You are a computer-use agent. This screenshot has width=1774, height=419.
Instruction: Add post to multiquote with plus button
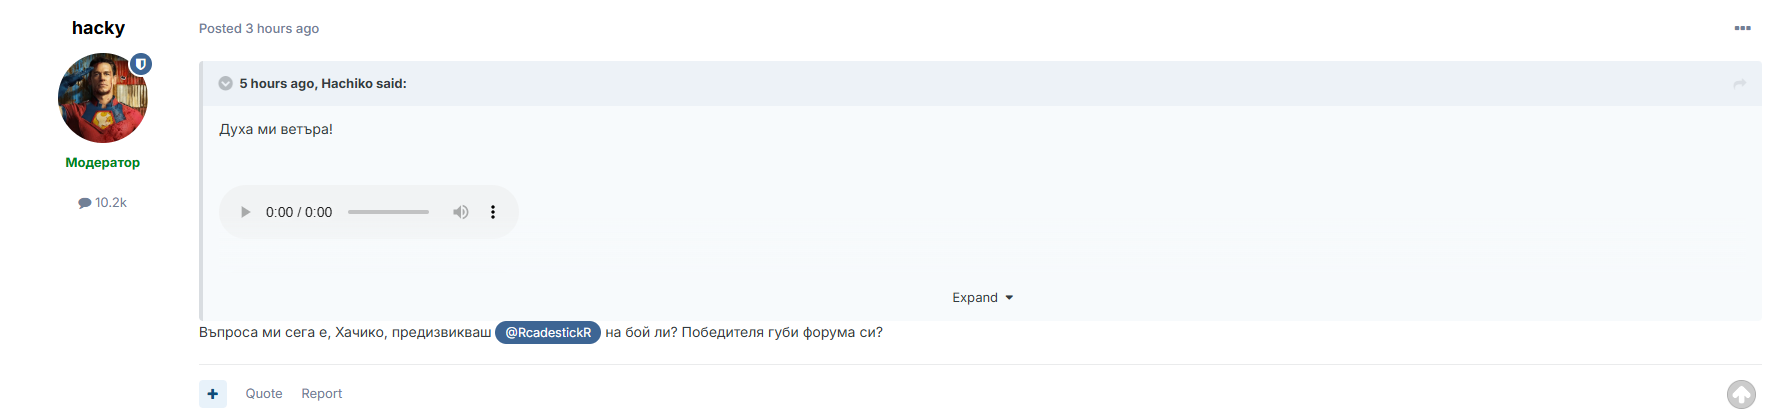[x=213, y=394]
